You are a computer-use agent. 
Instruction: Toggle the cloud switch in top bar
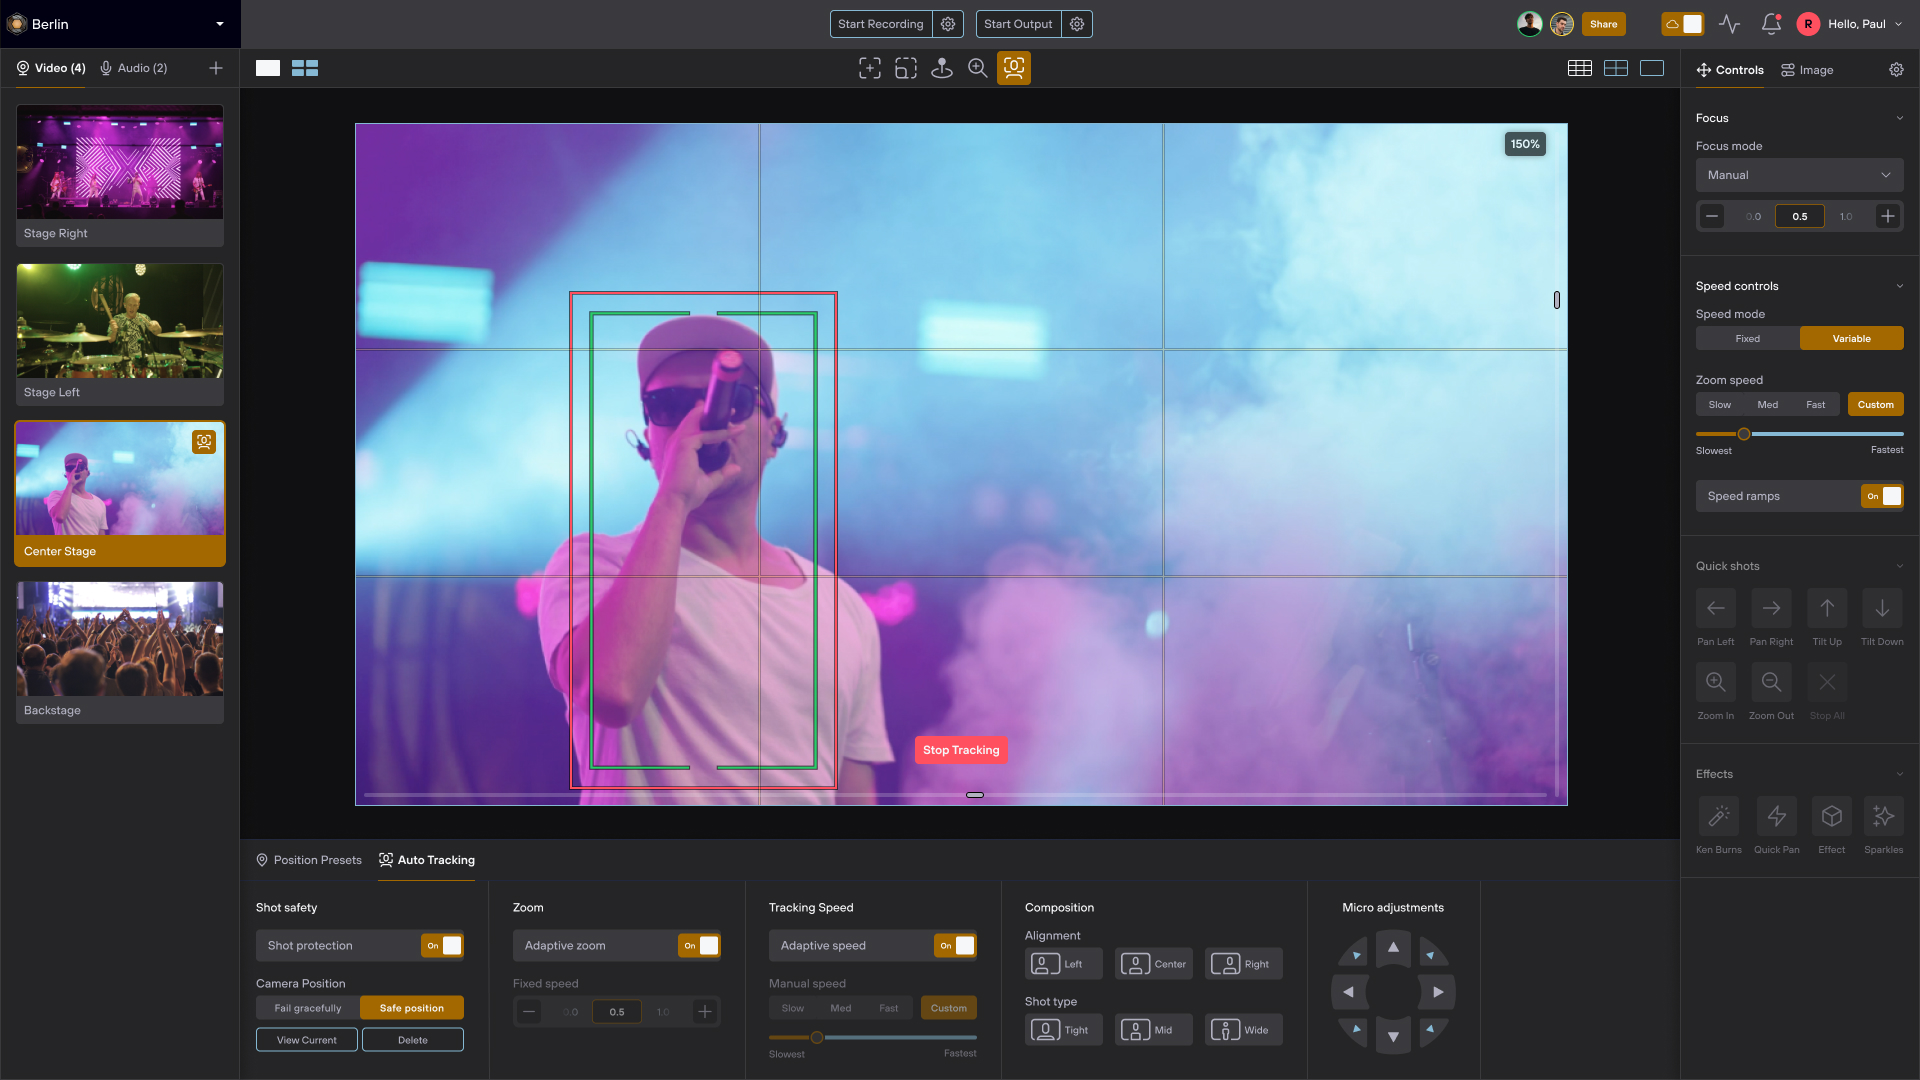pyautogui.click(x=1682, y=24)
